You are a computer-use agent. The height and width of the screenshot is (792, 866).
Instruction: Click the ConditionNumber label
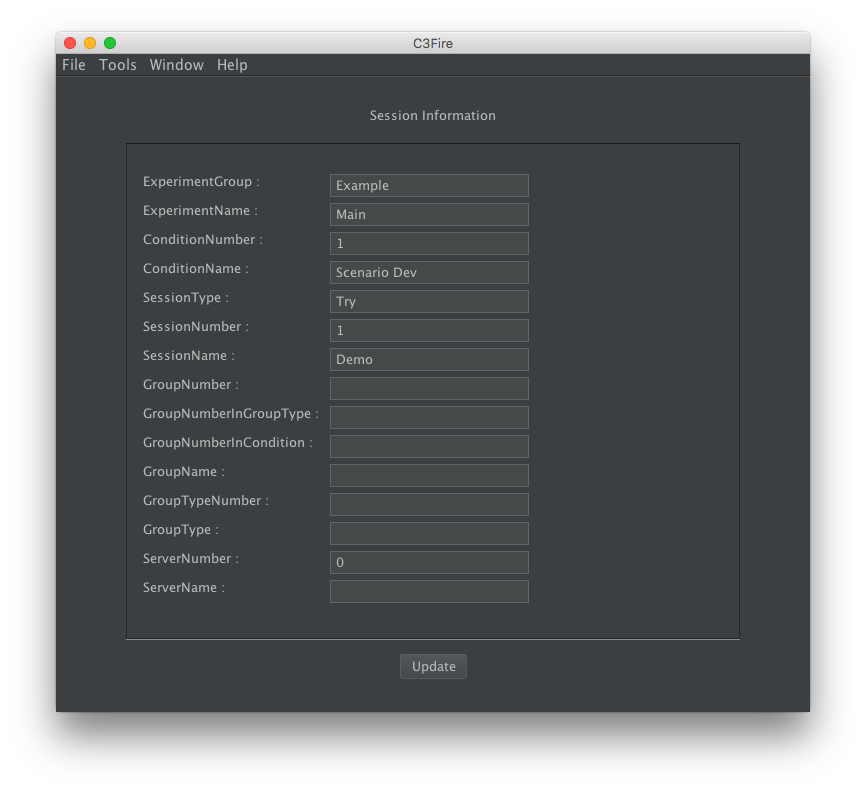click(203, 240)
